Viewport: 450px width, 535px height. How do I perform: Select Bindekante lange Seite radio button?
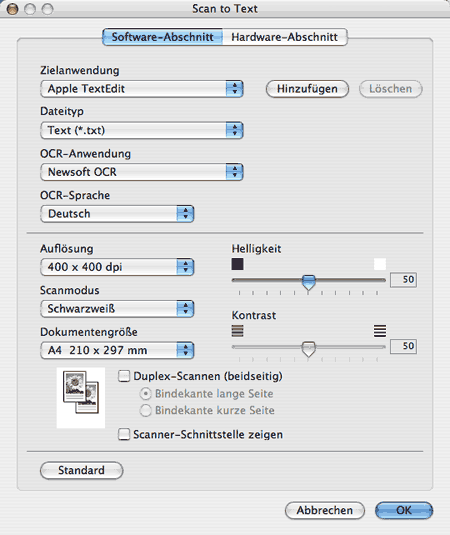pos(145,394)
